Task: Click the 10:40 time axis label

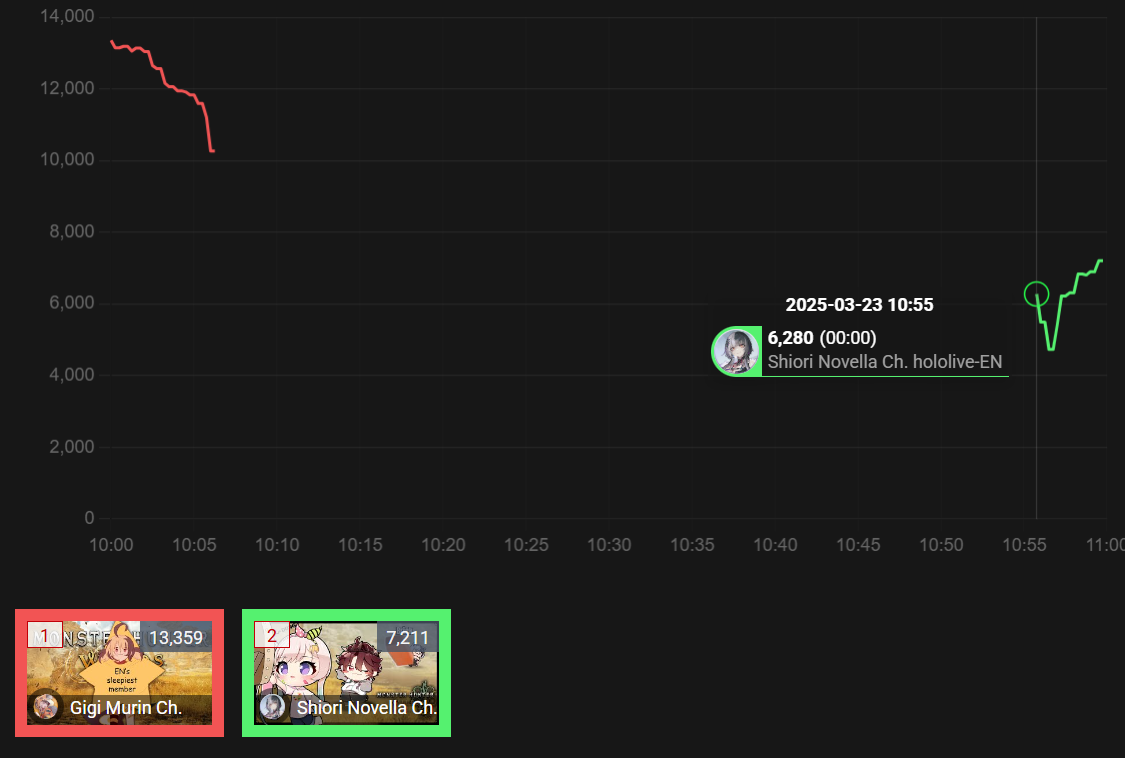Action: pos(775,545)
